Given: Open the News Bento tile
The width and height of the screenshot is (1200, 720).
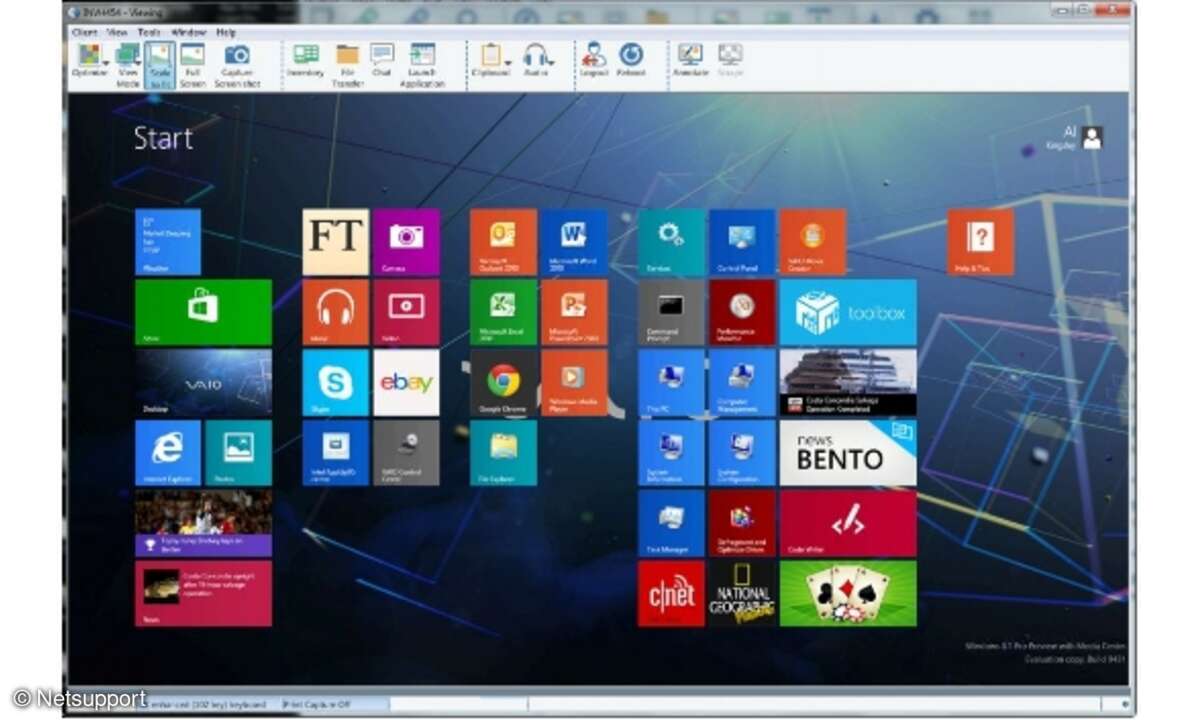Looking at the screenshot, I should click(x=848, y=453).
